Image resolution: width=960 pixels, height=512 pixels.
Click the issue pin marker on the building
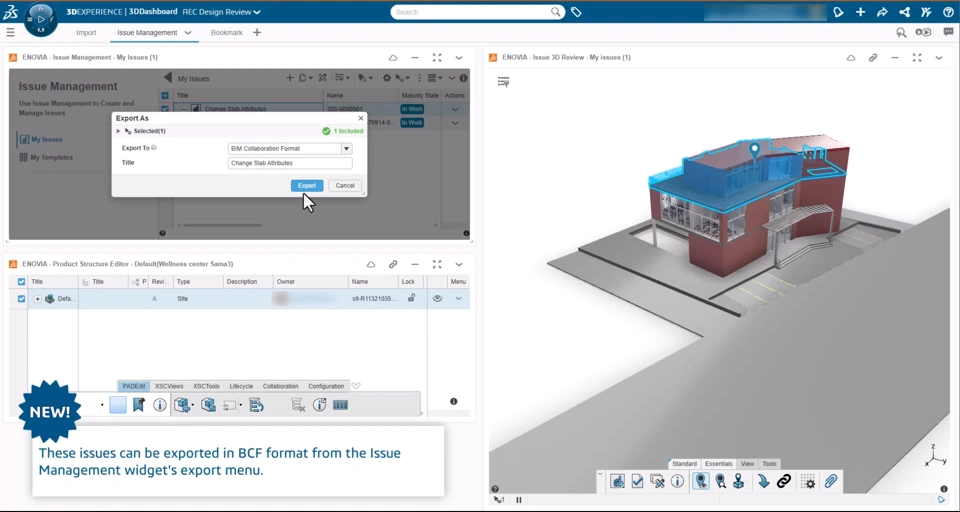(x=755, y=151)
